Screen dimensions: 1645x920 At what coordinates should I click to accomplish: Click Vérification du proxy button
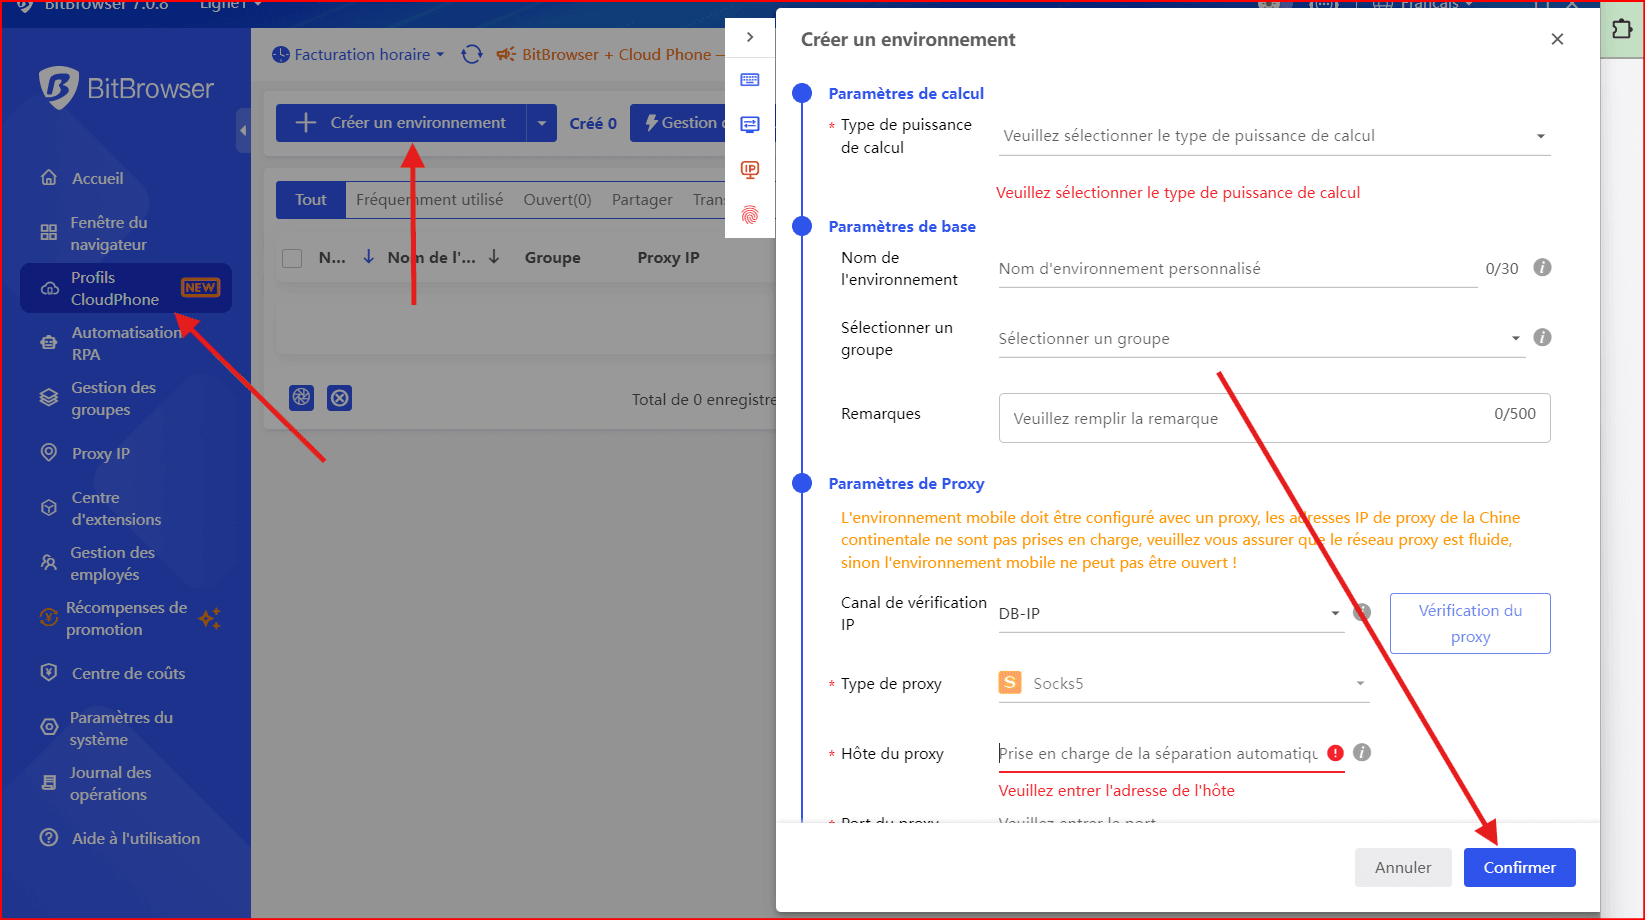click(1470, 624)
